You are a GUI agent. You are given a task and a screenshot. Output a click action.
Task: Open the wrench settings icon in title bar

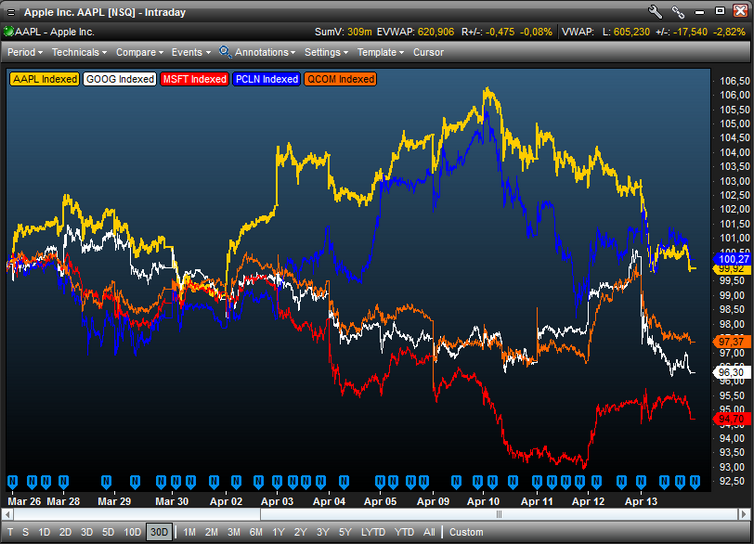point(656,12)
